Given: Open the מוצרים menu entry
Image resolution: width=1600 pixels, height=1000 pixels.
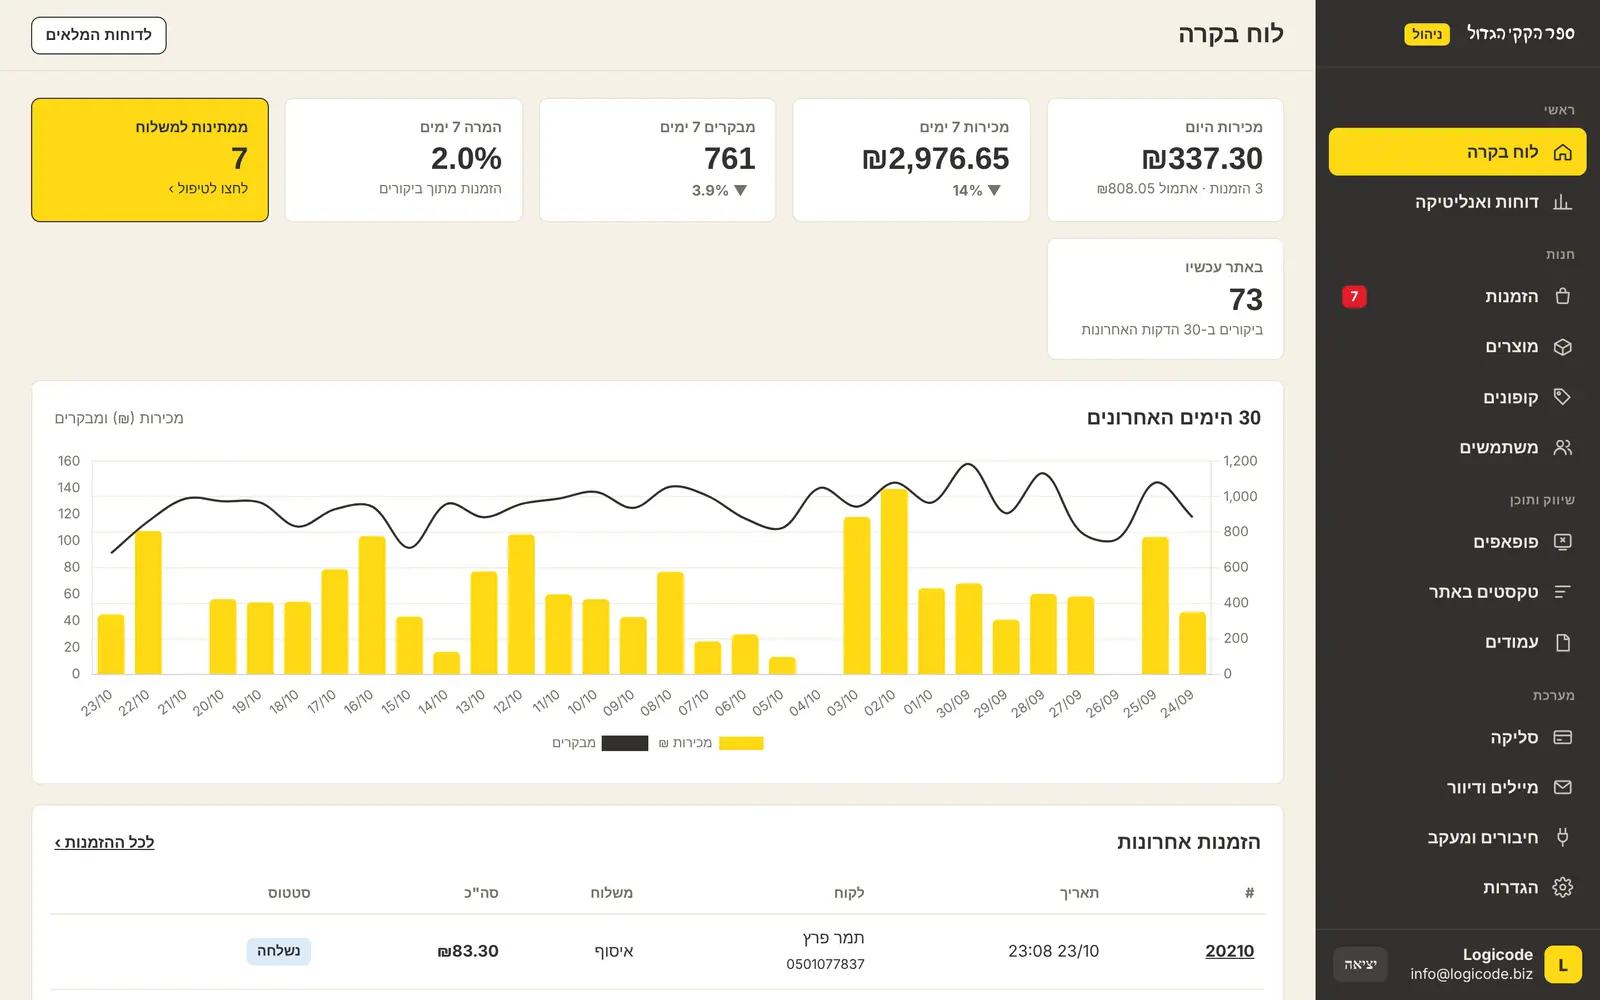Looking at the screenshot, I should click(1457, 347).
